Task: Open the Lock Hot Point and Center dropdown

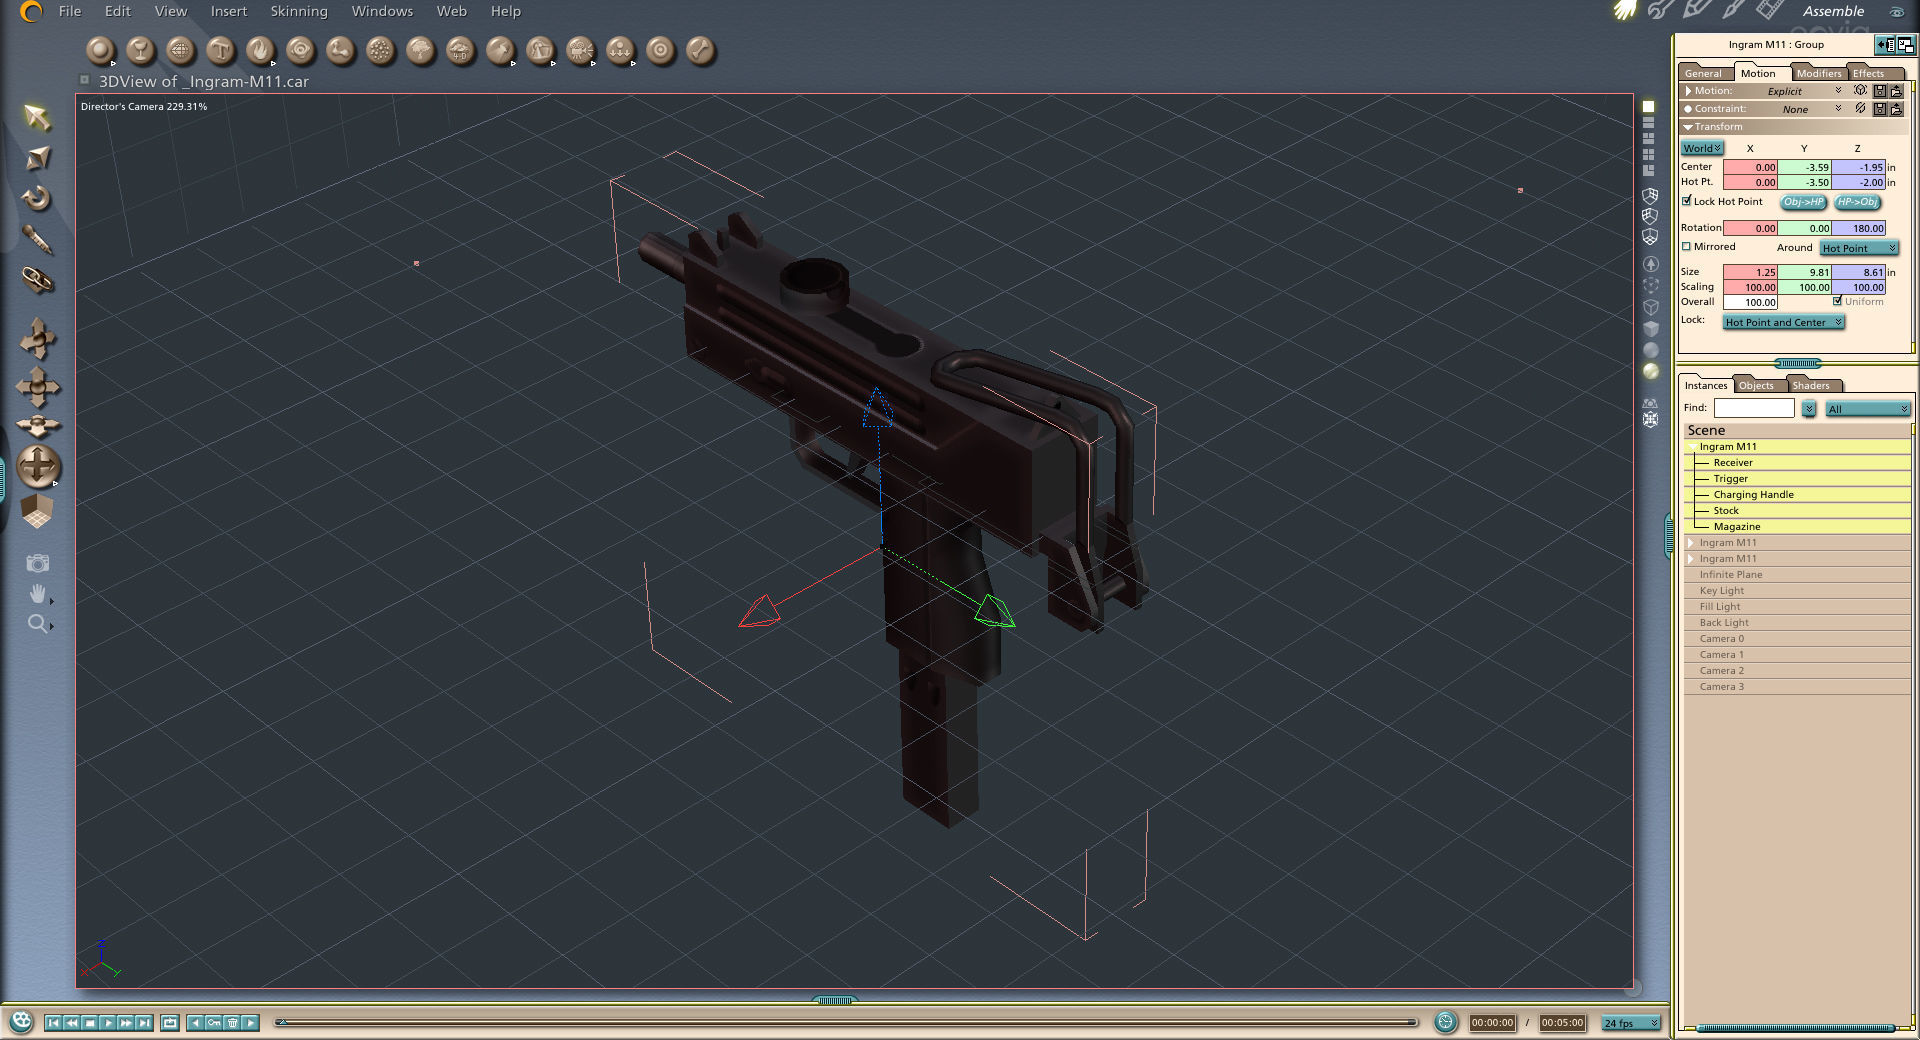Action: click(1784, 322)
